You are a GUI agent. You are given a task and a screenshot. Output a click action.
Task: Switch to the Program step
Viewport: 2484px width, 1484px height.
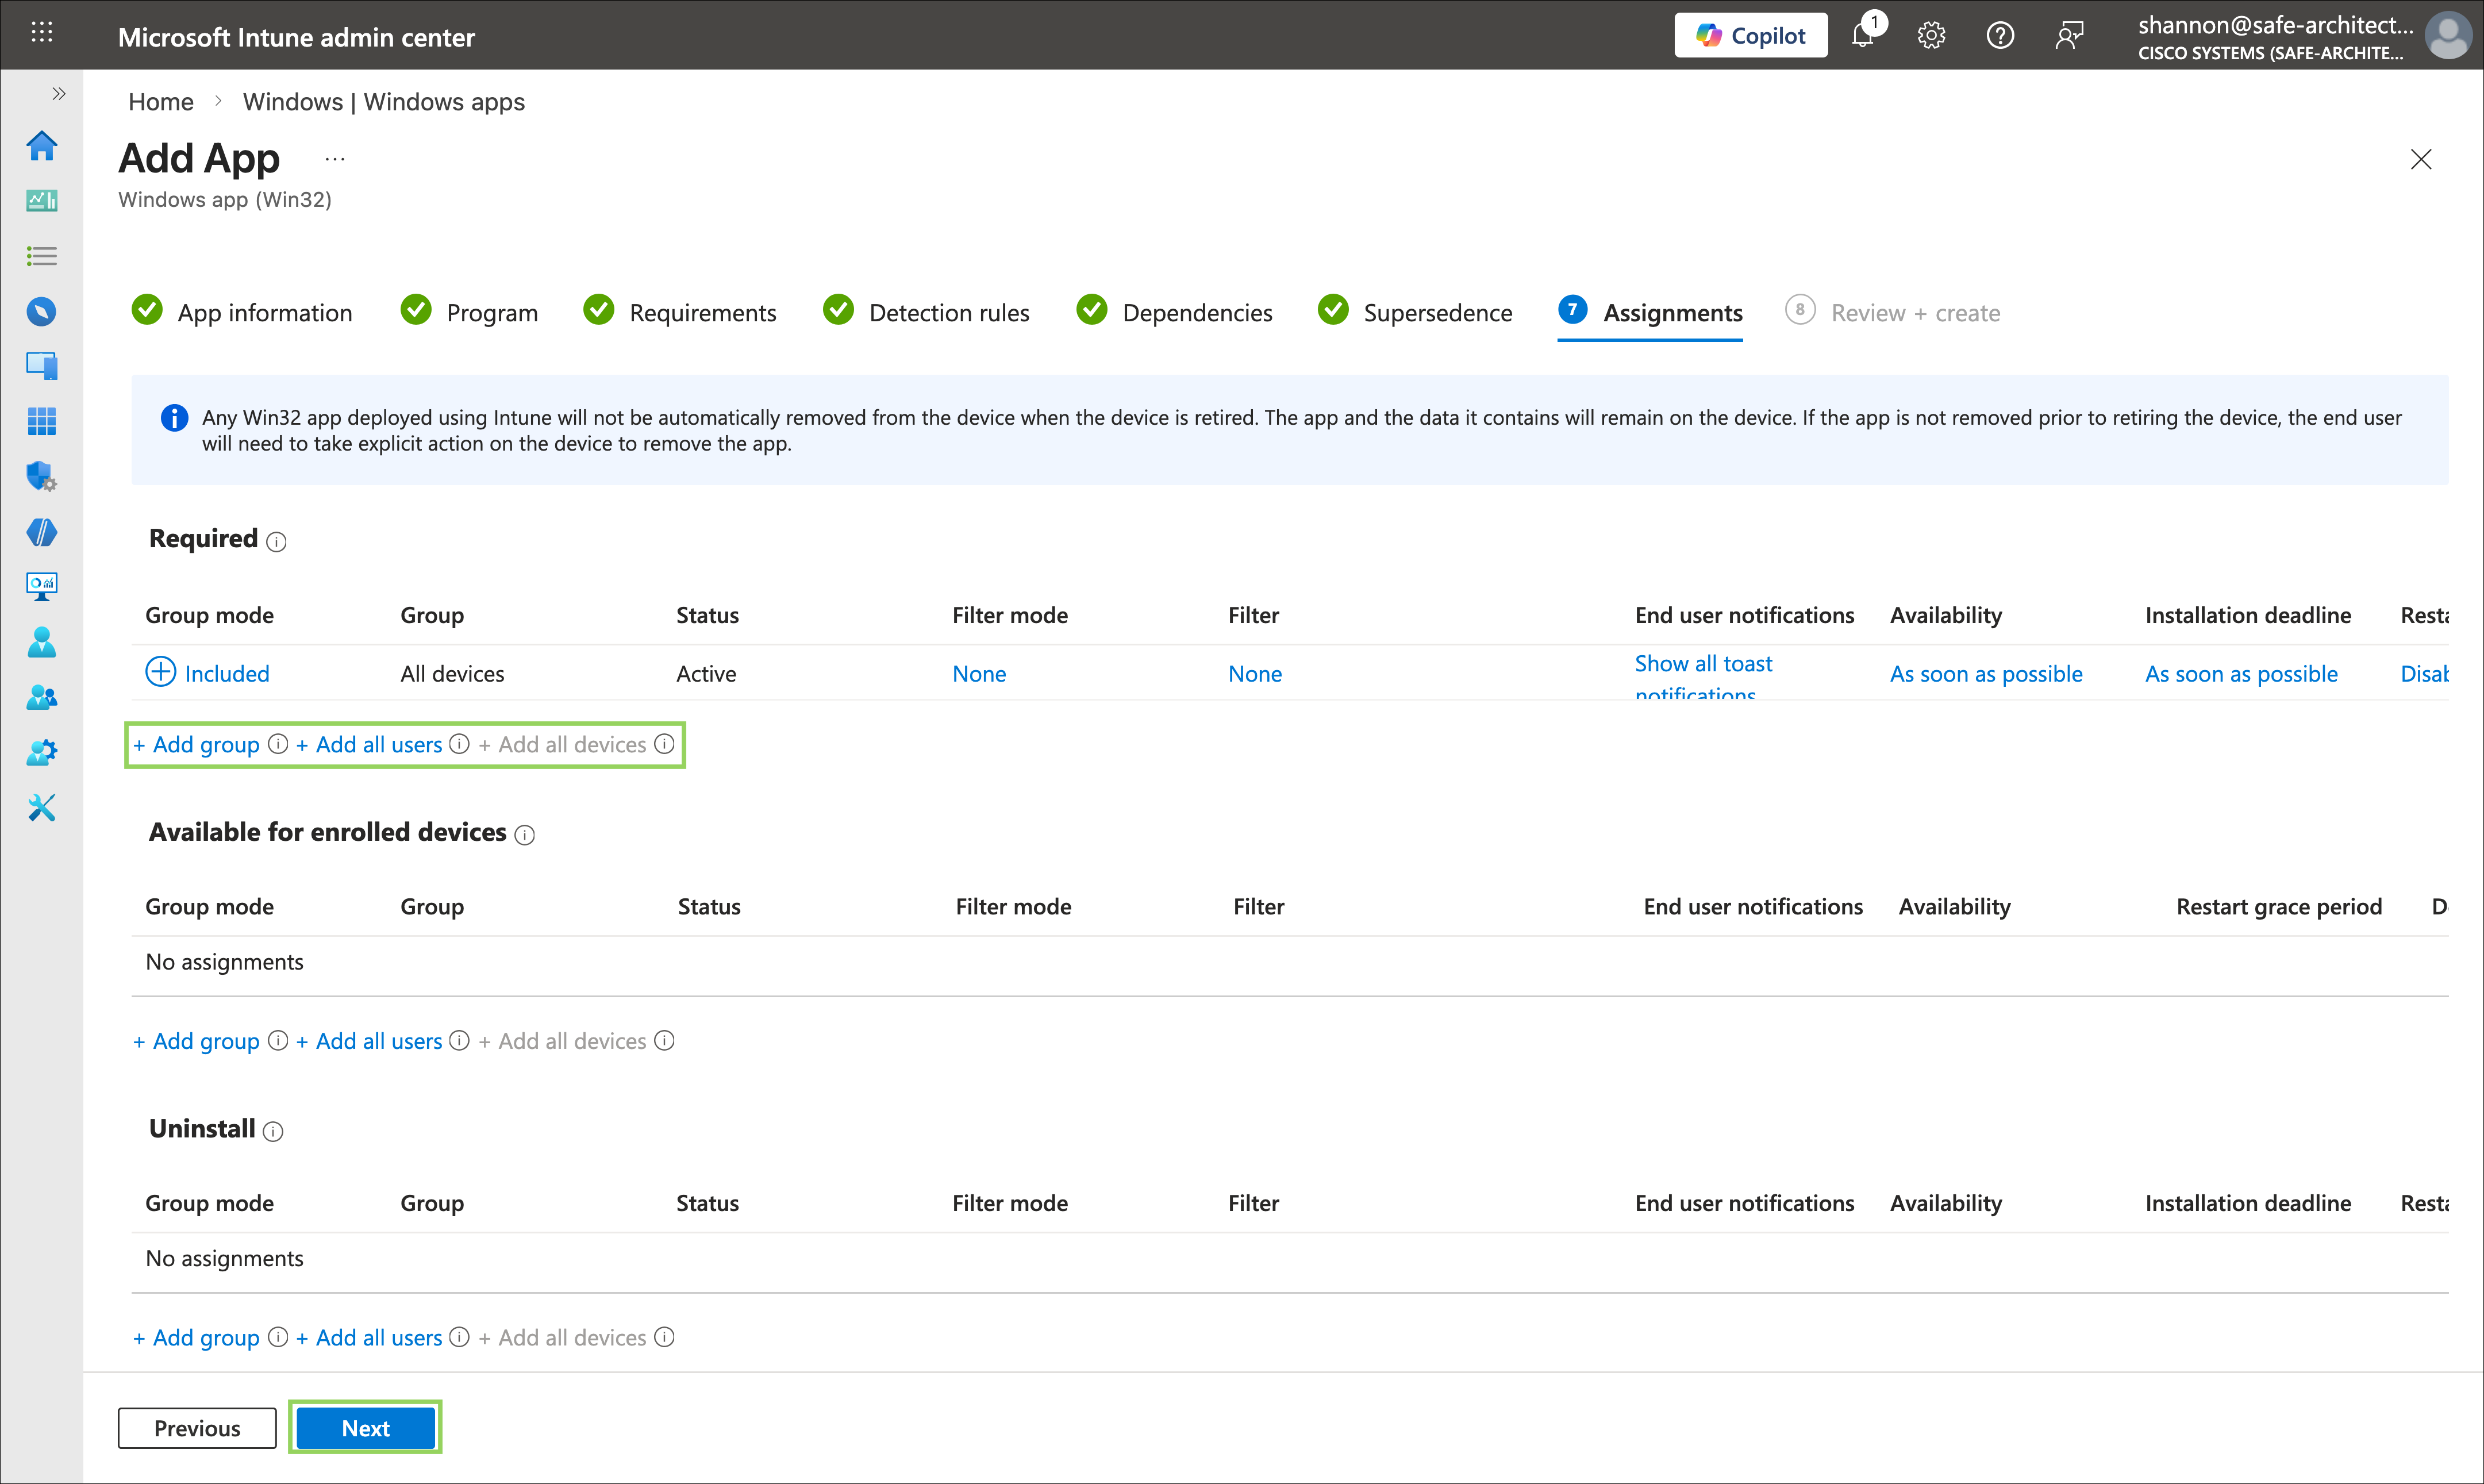[469, 313]
